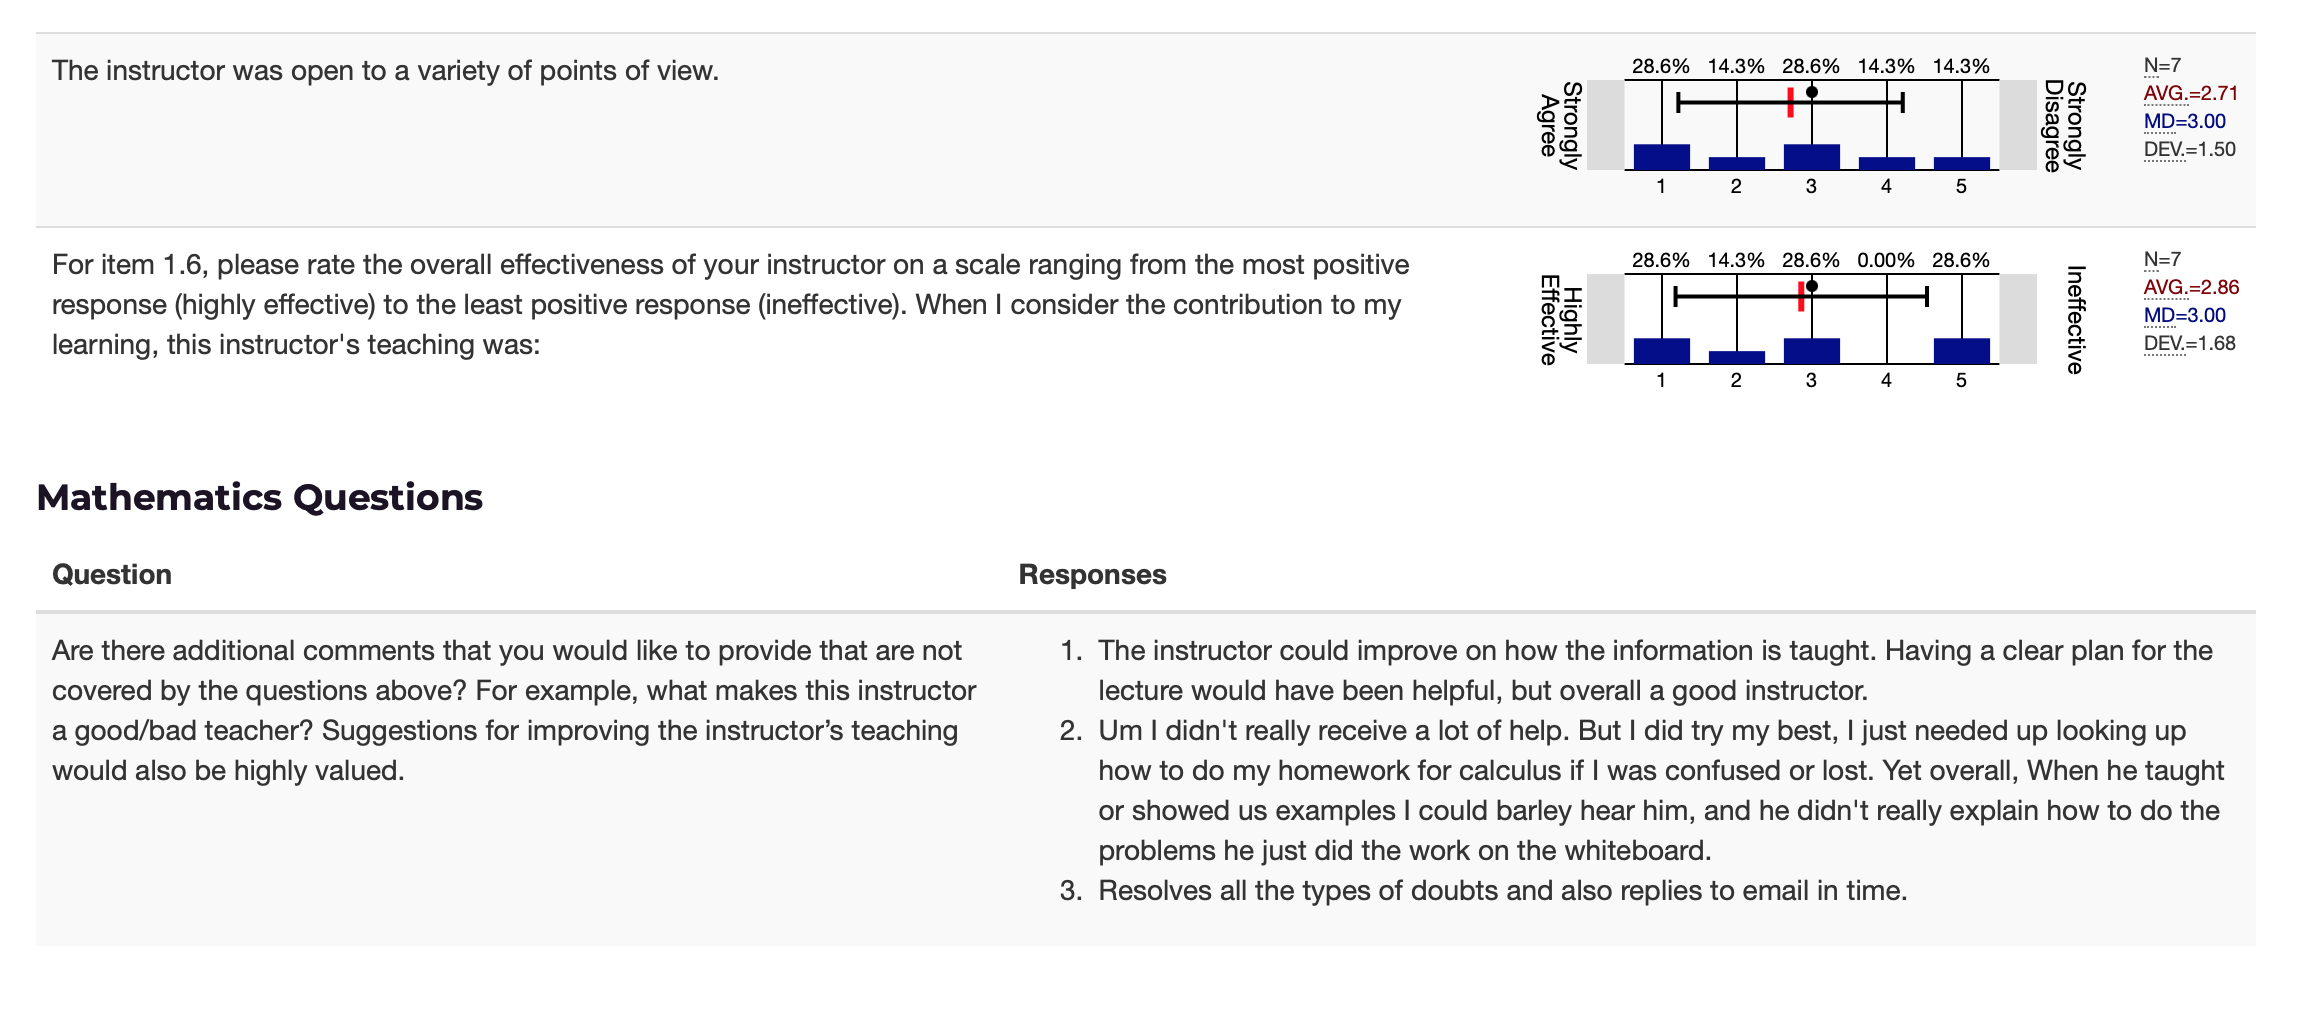Viewport: 2324px width, 1028px height.
Task: Click the 0.00% label in effectiveness chart
Action: click(x=1885, y=260)
